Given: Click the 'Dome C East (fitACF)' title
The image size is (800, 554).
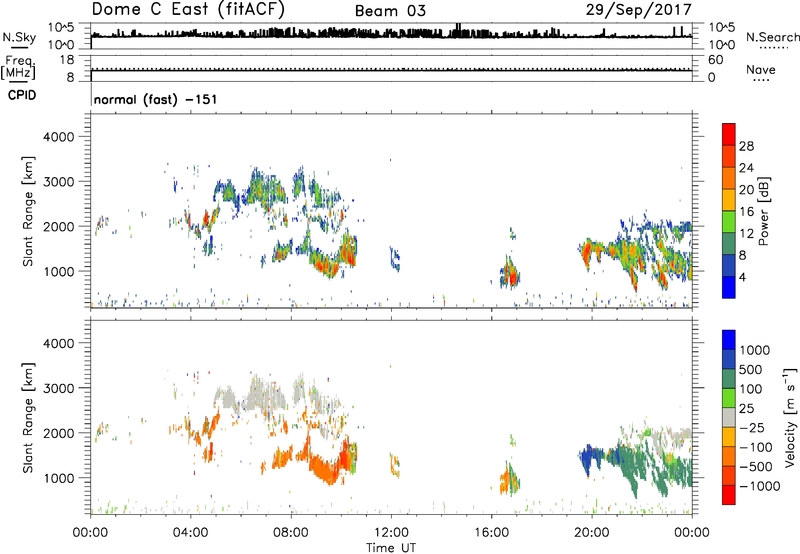Looking at the screenshot, I should click(188, 9).
